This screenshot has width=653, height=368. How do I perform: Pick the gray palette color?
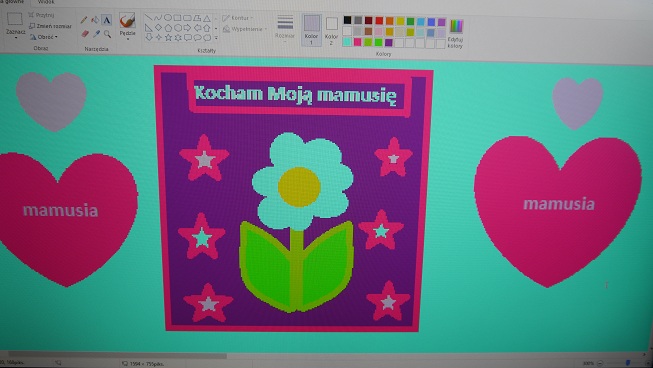(358, 20)
